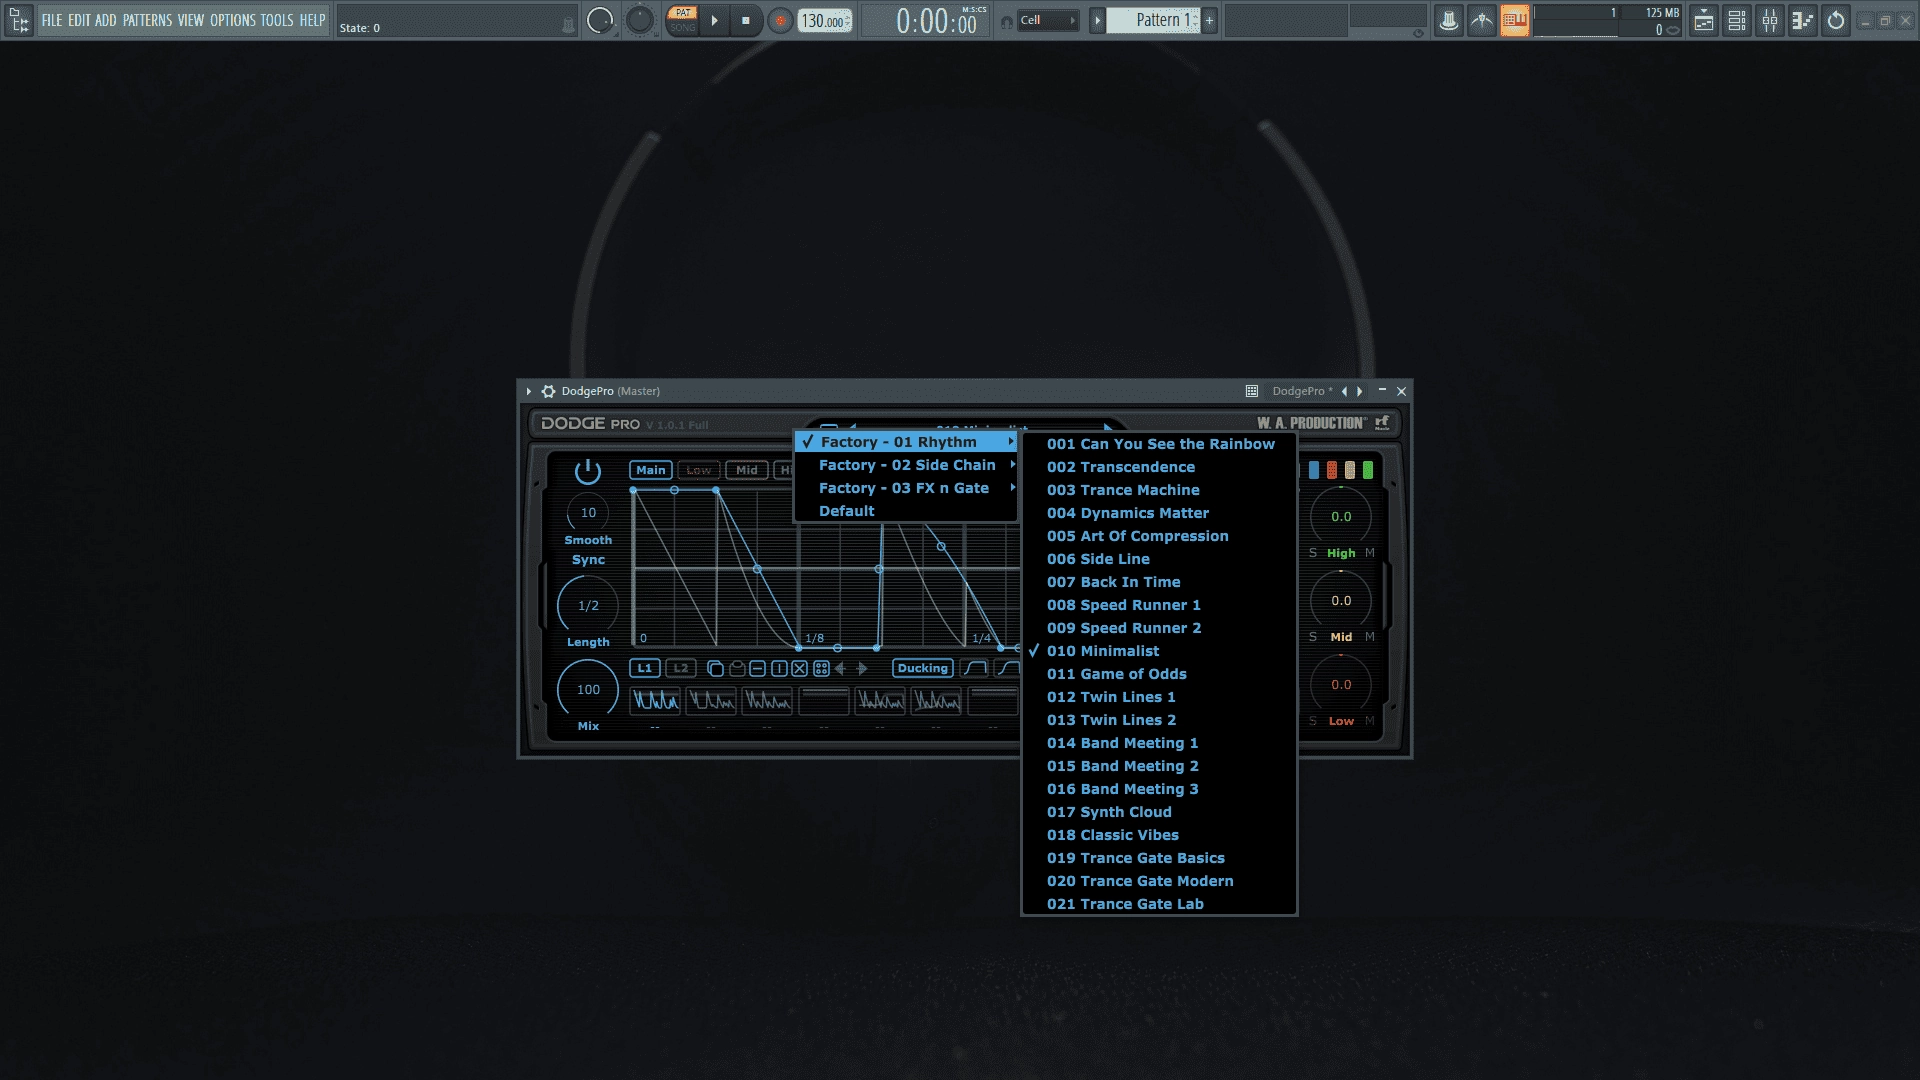Open the Cell snap dropdown
1920x1080 pixels.
coord(1048,20)
